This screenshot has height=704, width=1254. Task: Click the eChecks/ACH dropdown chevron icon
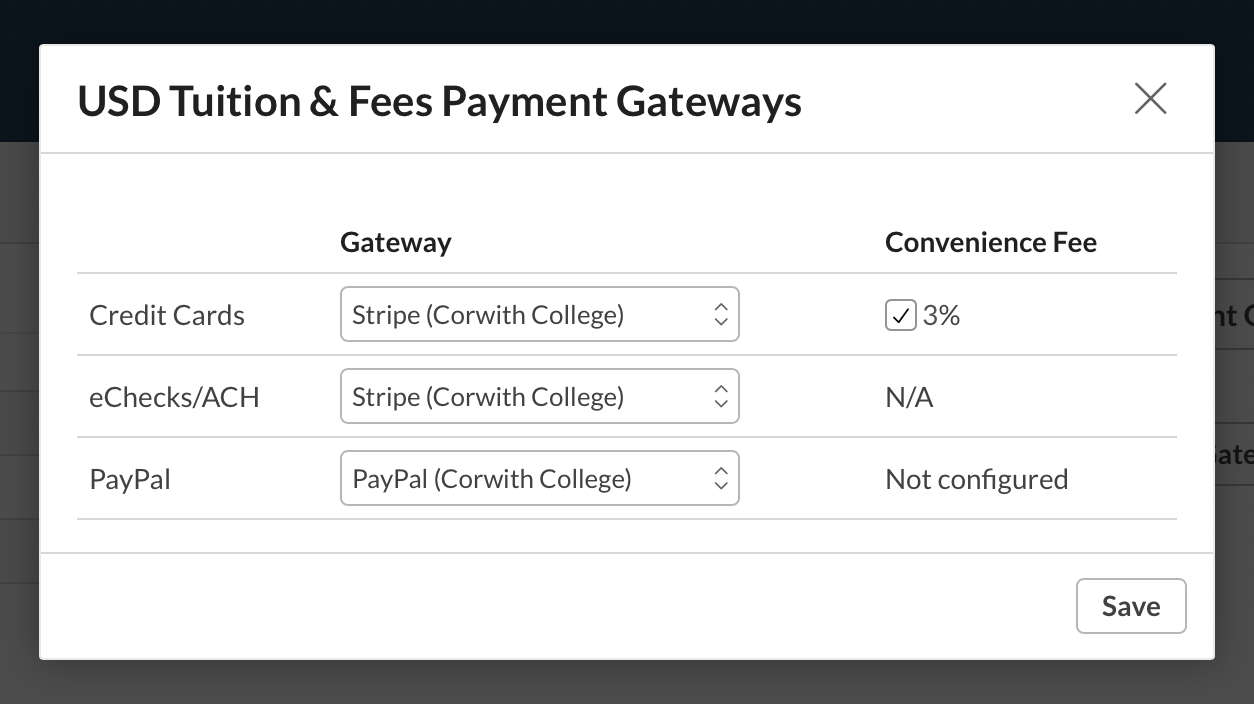[721, 396]
